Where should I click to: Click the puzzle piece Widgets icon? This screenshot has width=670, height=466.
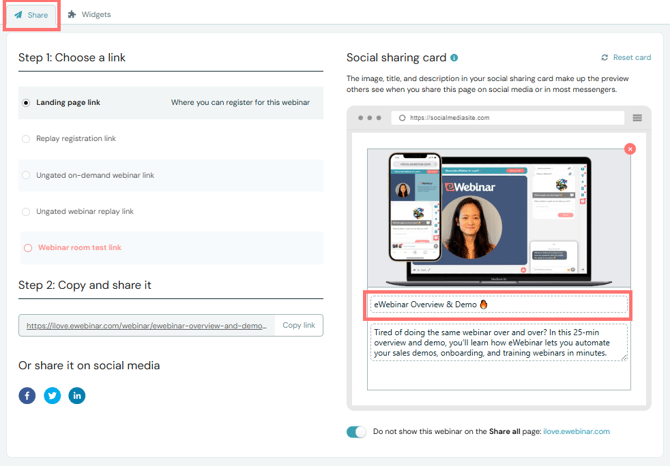pyautogui.click(x=72, y=15)
